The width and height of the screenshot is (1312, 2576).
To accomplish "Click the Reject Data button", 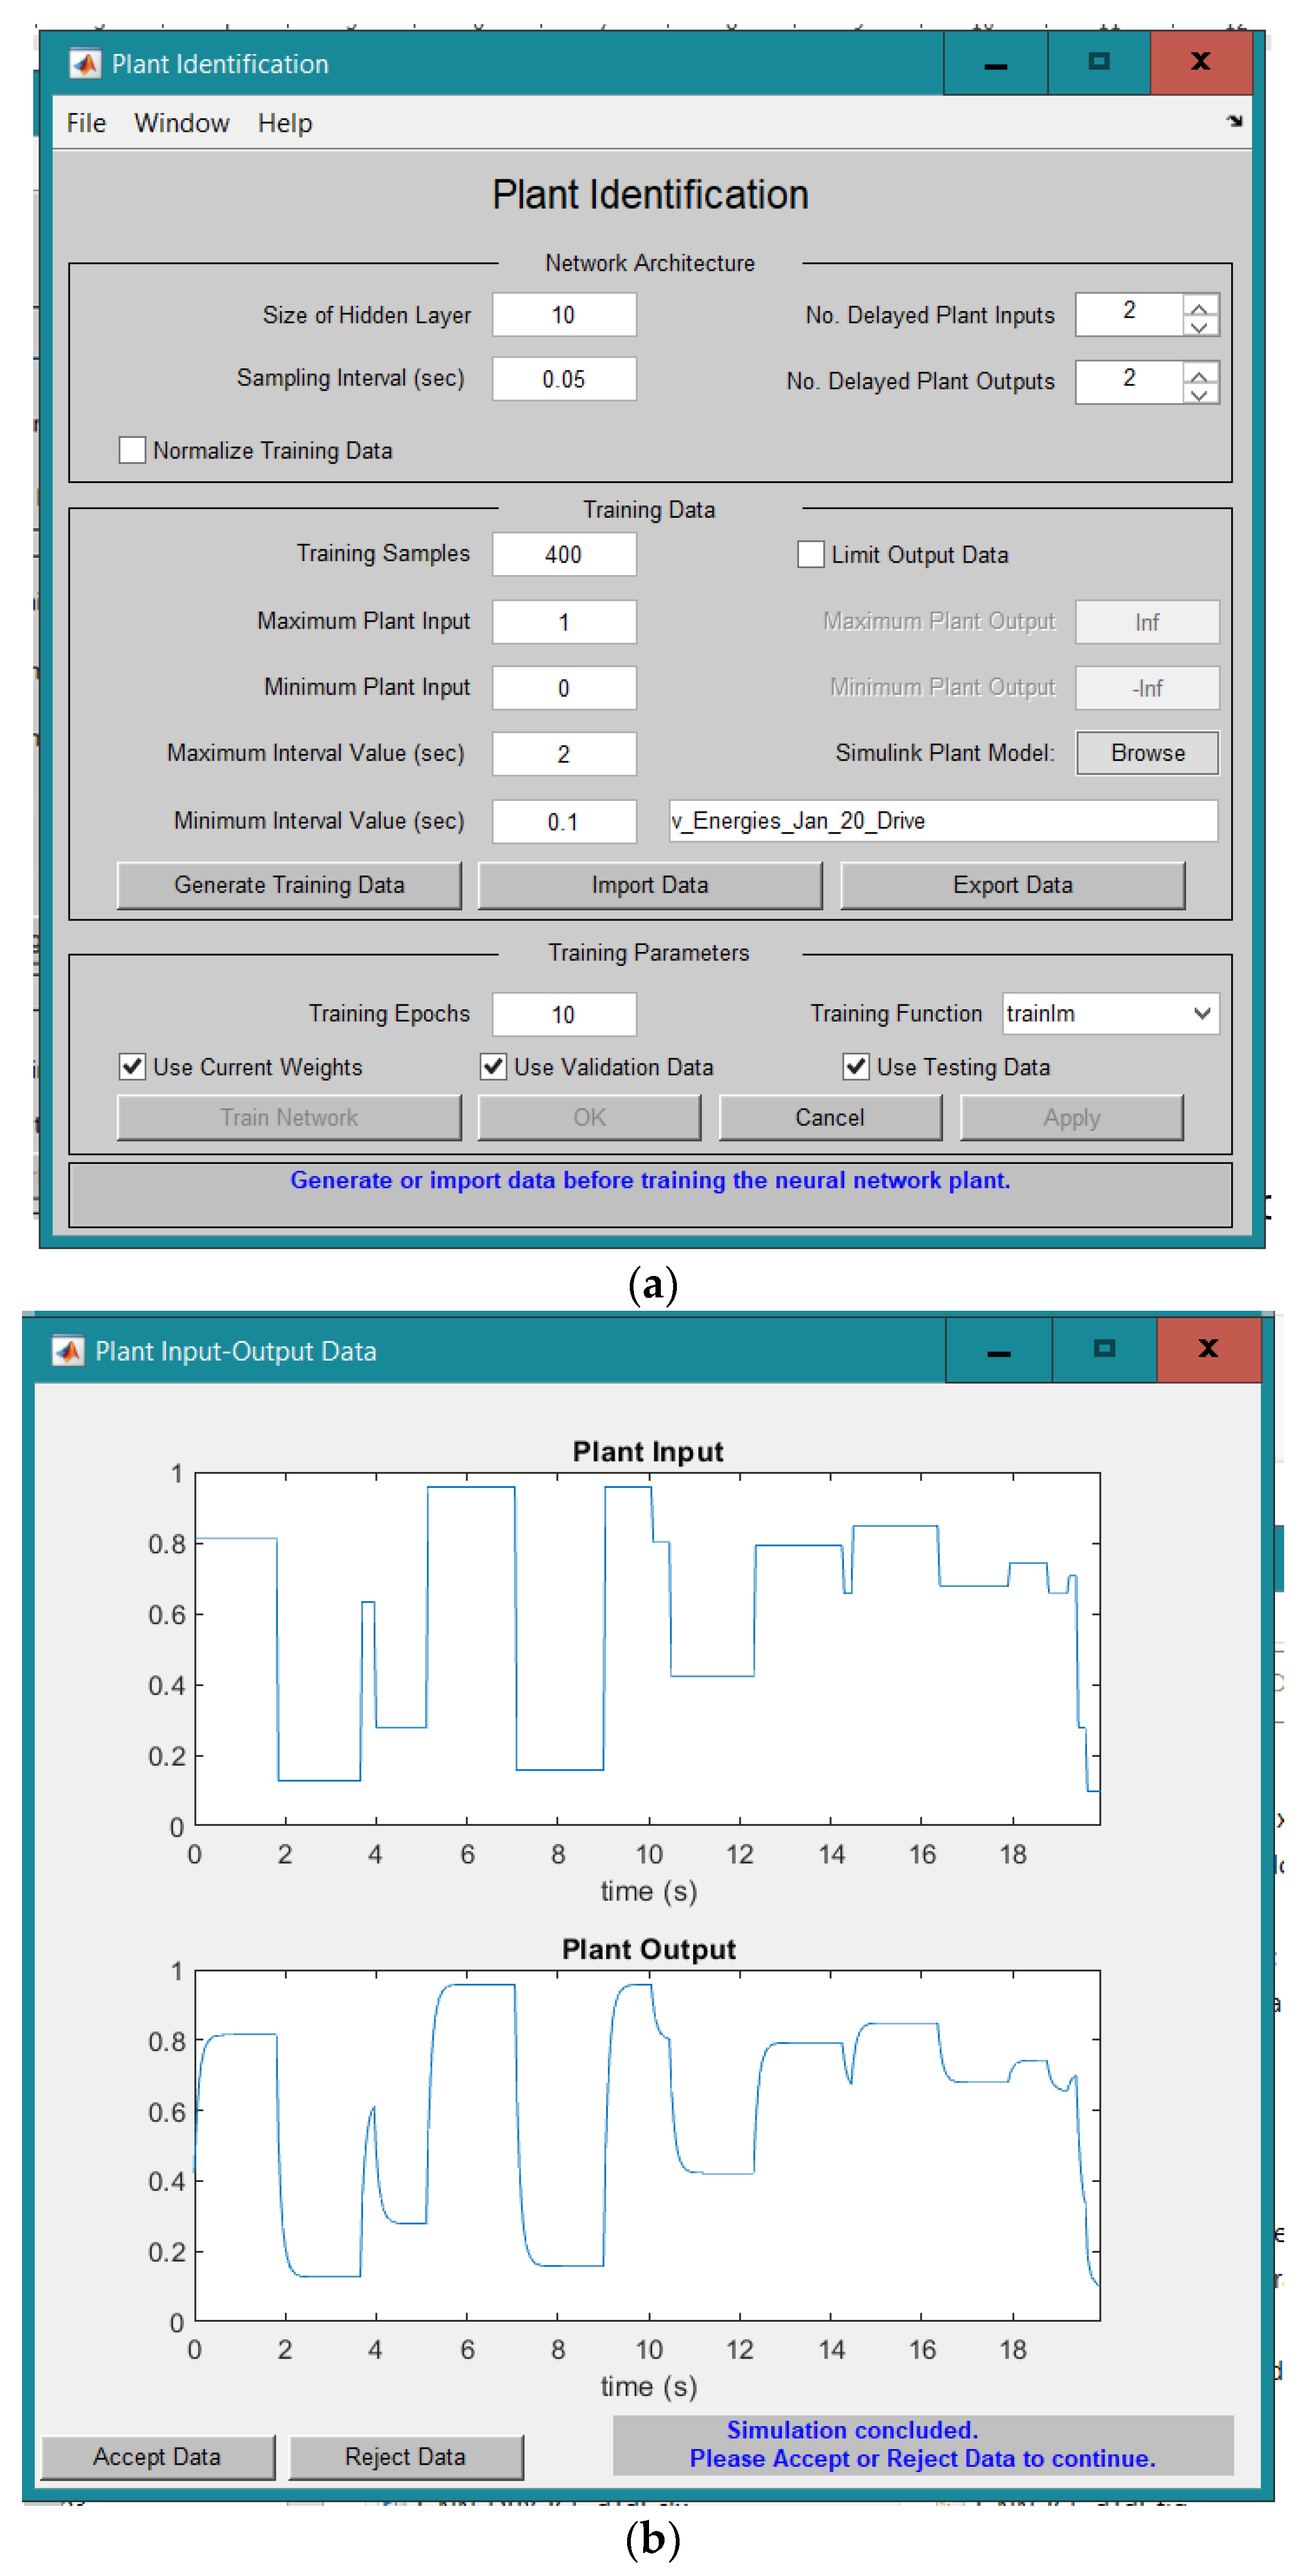I will [405, 2456].
